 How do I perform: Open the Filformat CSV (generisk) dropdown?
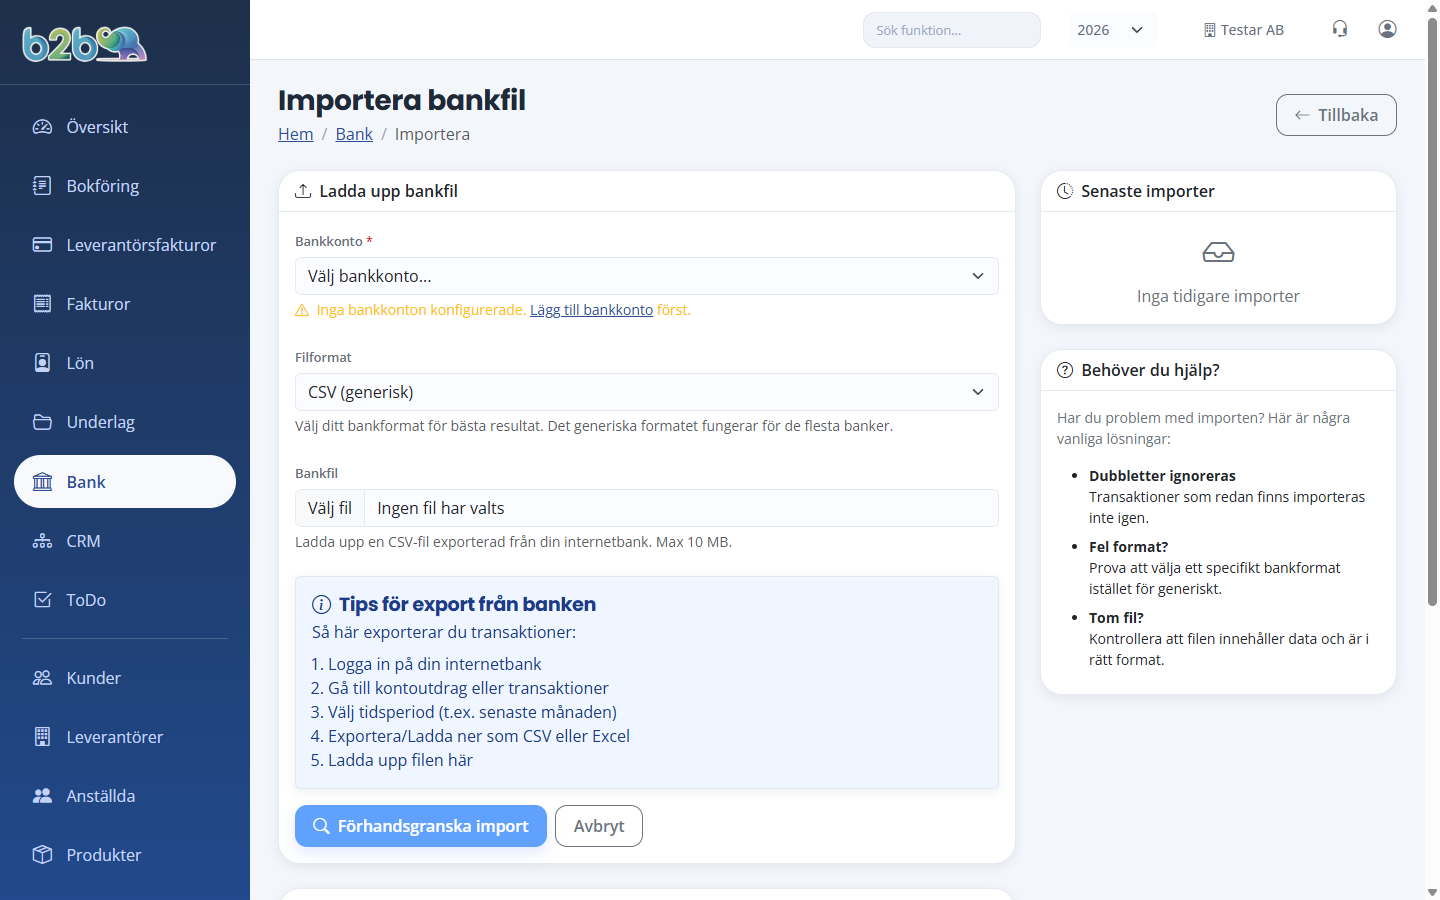(x=646, y=392)
